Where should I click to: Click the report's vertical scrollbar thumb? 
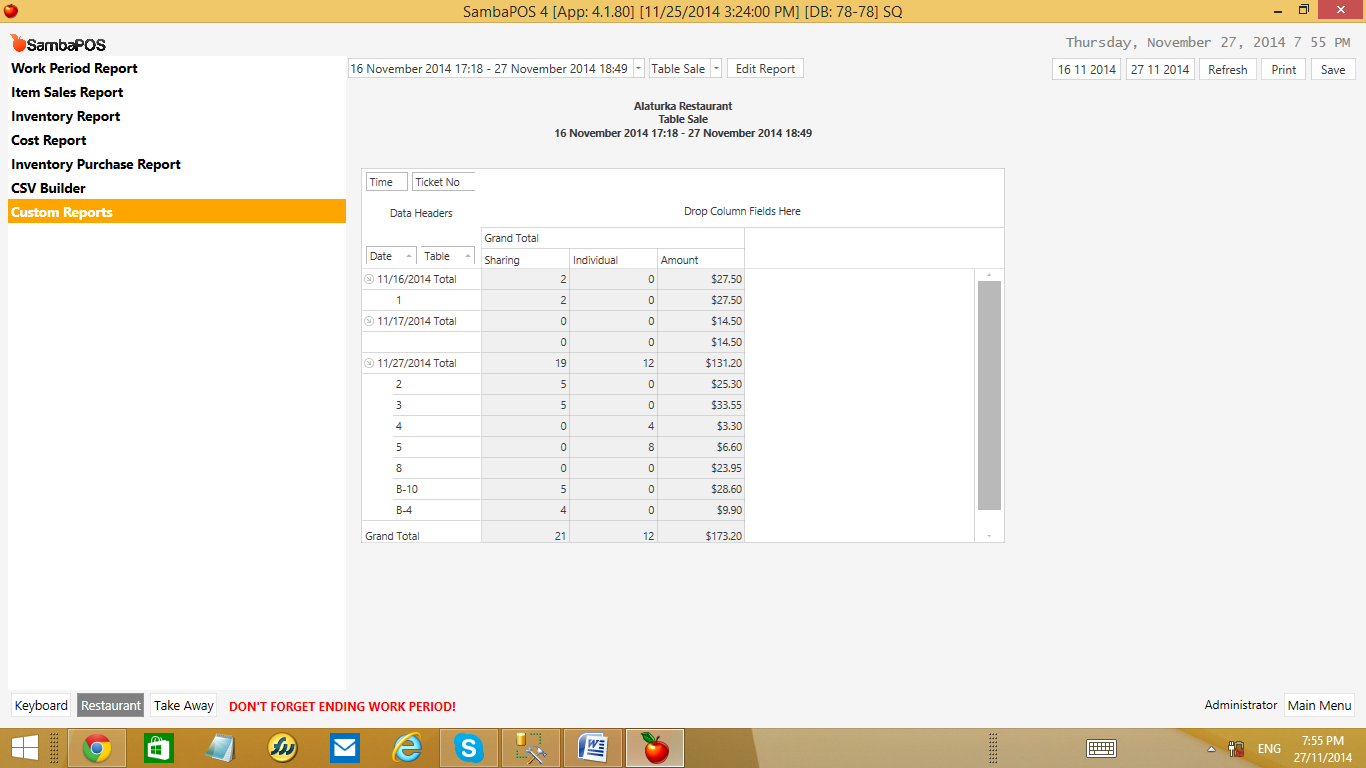989,395
